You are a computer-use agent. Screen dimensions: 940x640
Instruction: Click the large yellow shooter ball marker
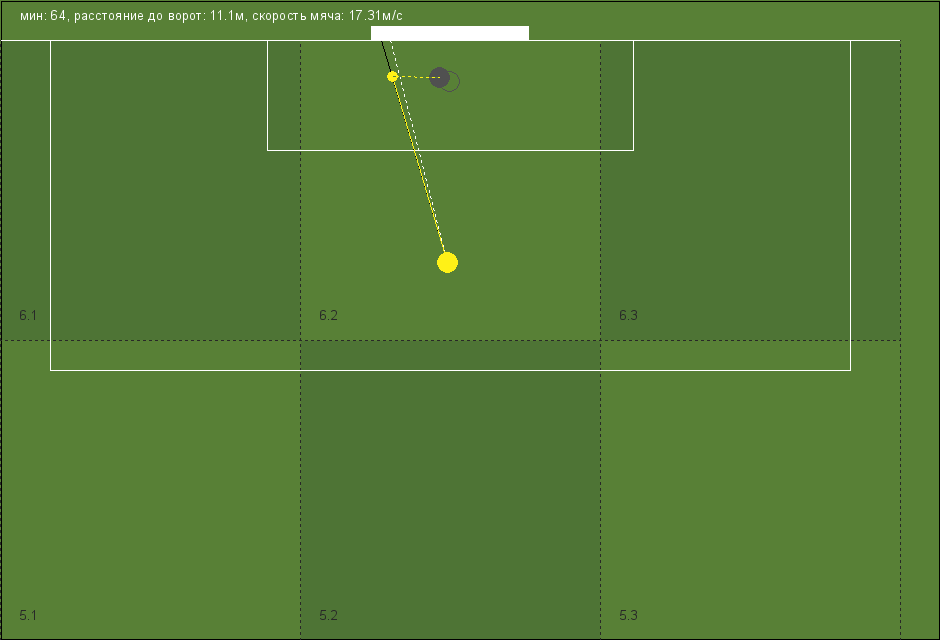(x=447, y=262)
